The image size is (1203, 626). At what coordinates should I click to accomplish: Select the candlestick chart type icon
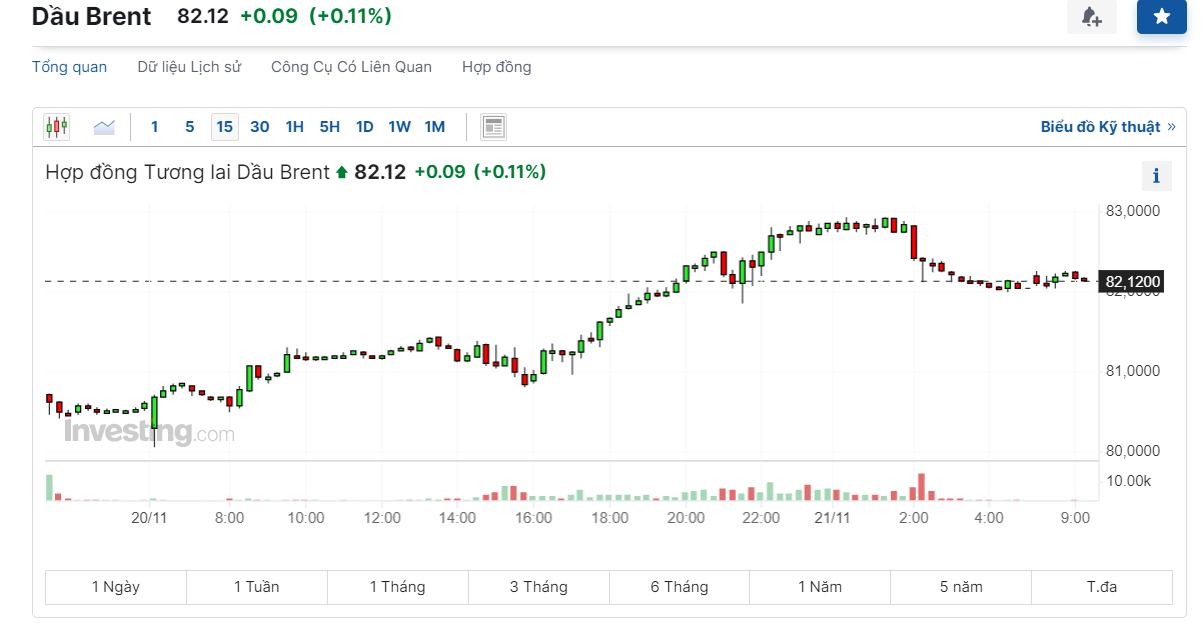pos(57,127)
